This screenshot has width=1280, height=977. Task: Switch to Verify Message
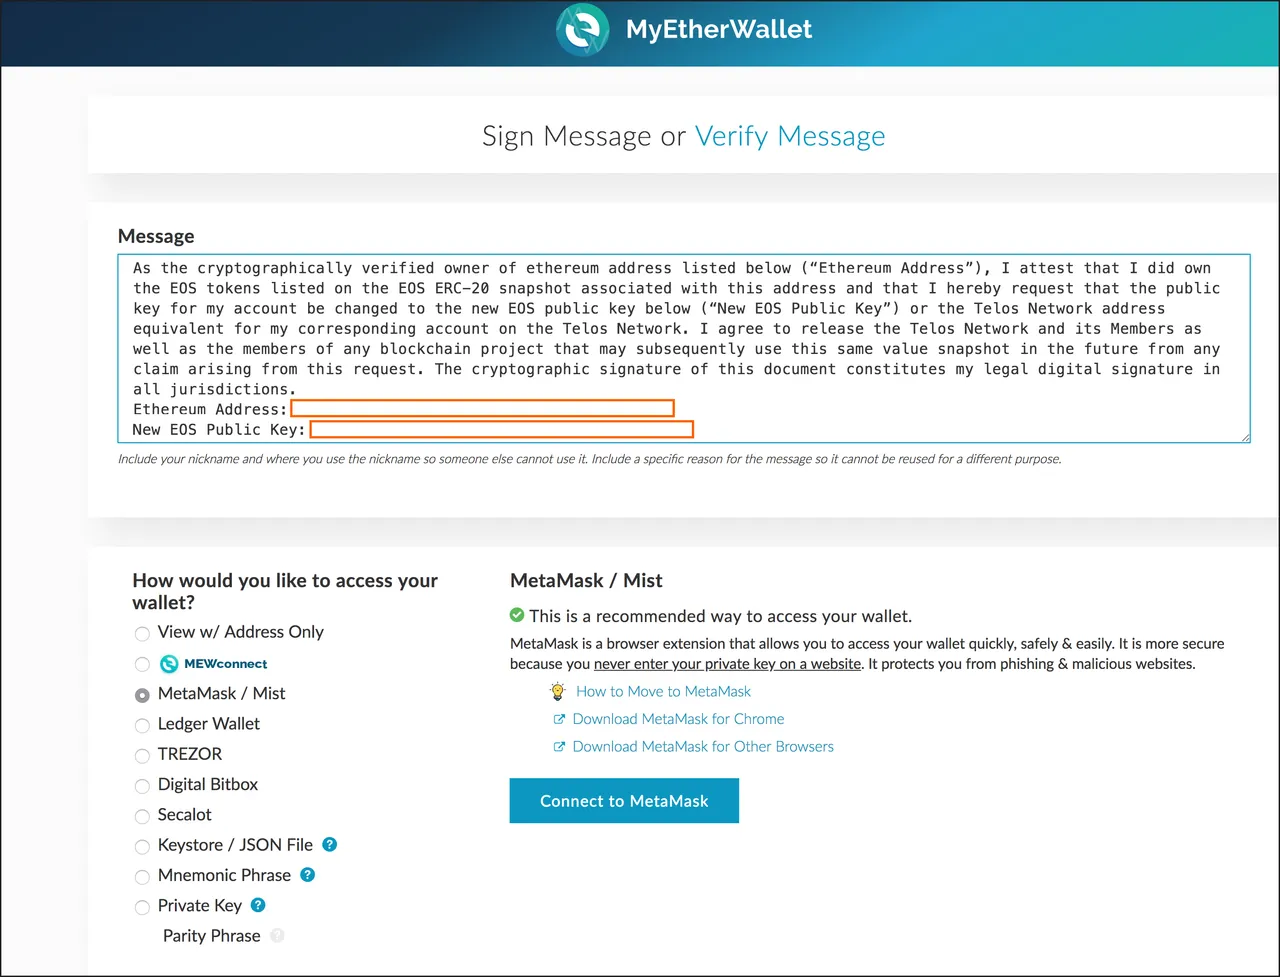click(790, 136)
